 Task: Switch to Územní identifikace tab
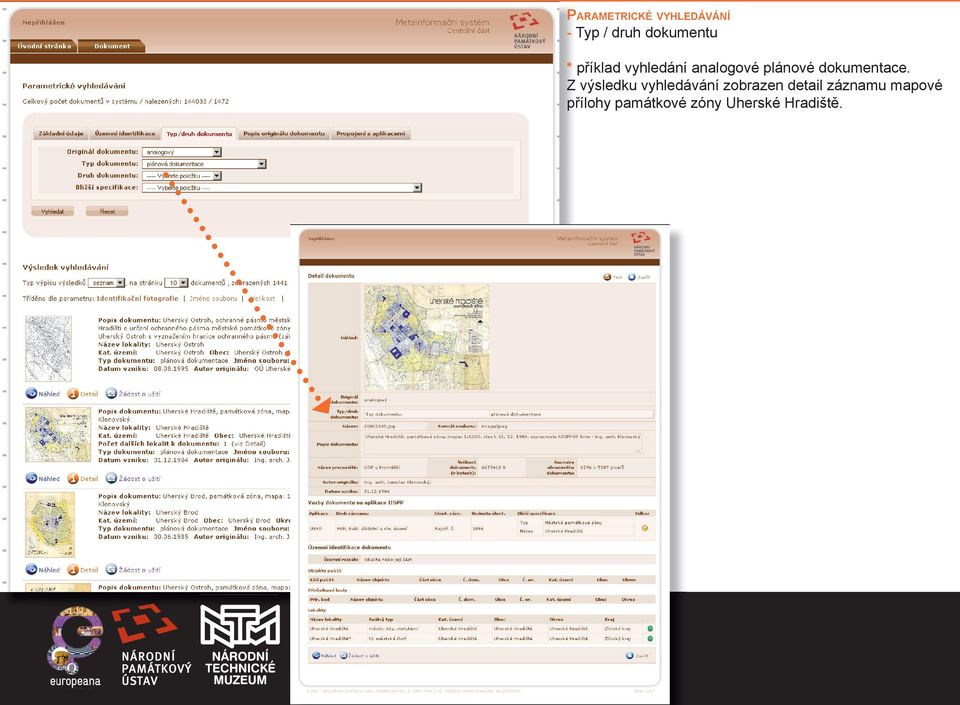(125, 133)
